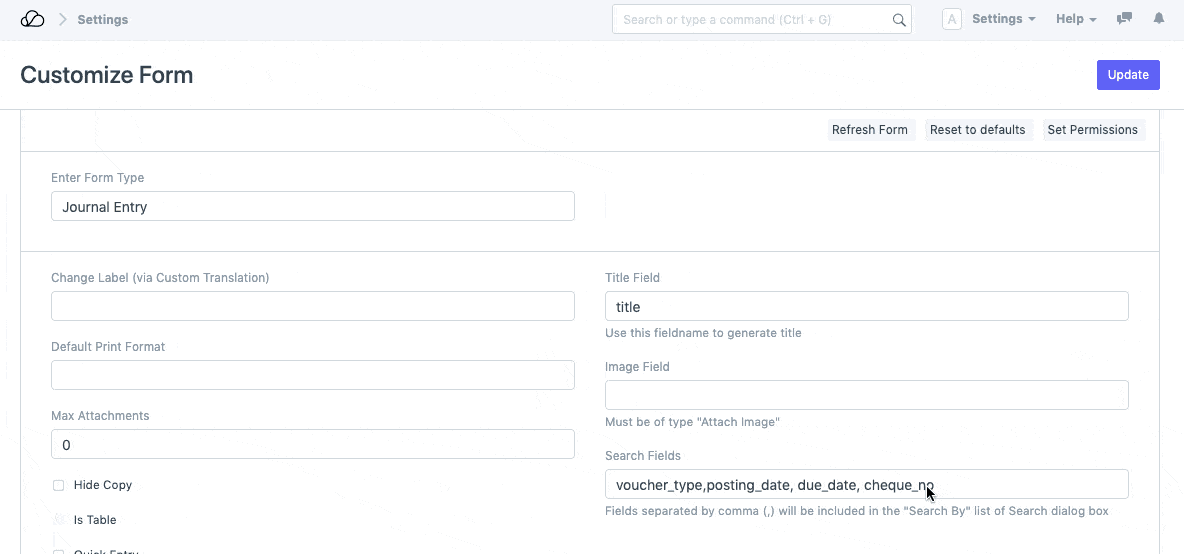Image resolution: width=1184 pixels, height=554 pixels.
Task: Enable the Hide Copy checkbox
Action: pyautogui.click(x=59, y=485)
